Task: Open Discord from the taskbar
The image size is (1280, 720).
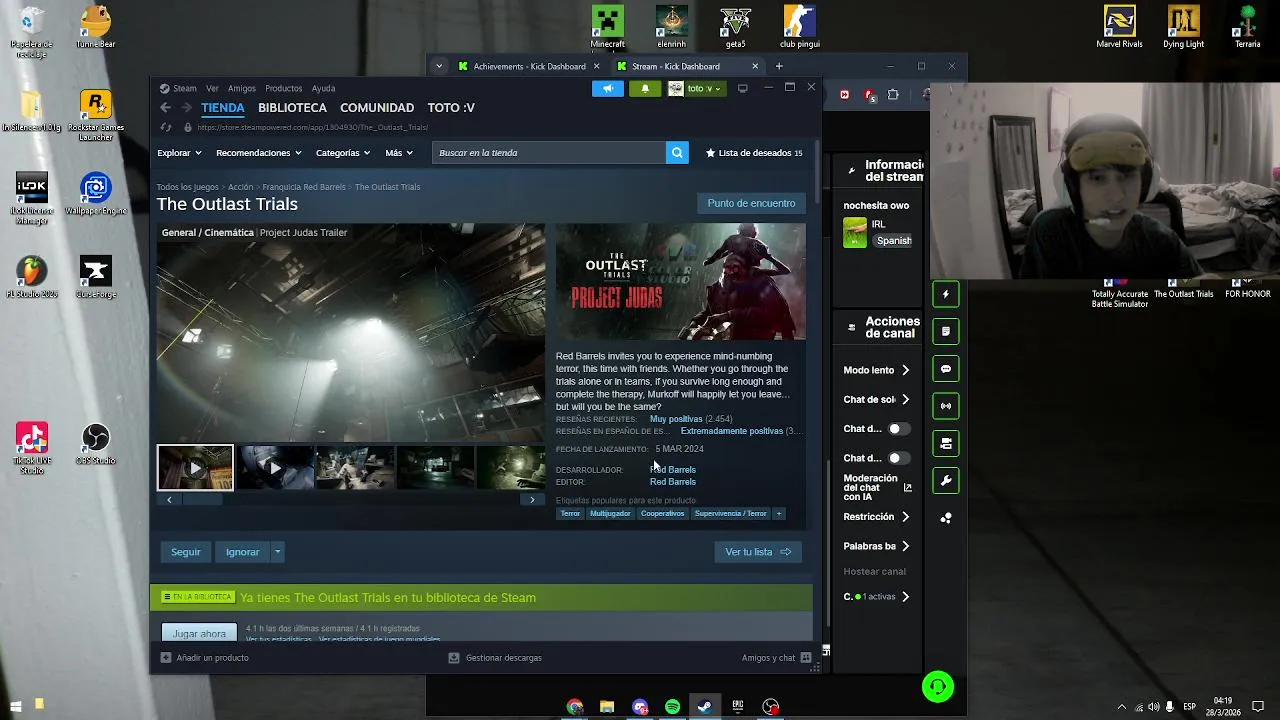Action: click(640, 707)
